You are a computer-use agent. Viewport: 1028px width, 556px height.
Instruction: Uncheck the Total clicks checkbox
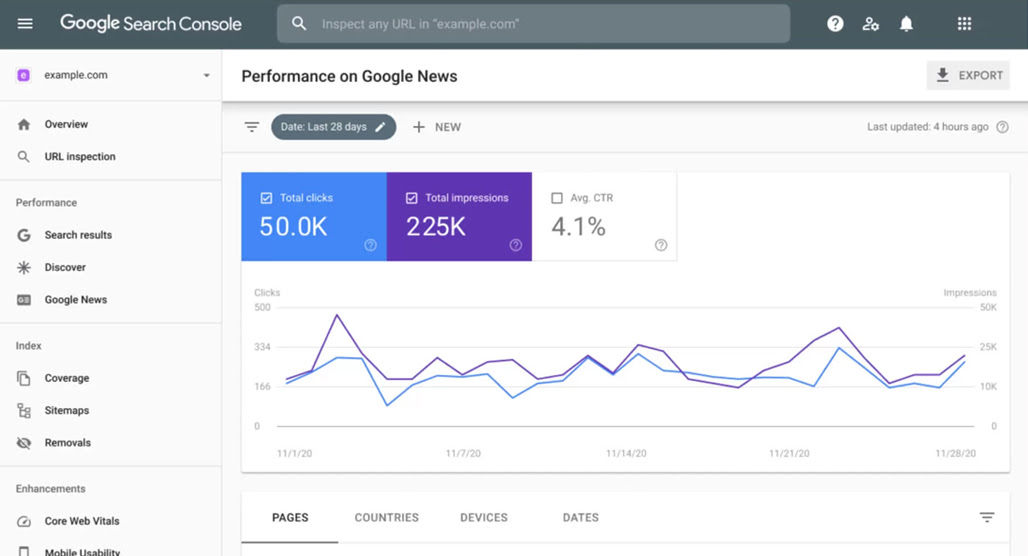click(x=266, y=198)
